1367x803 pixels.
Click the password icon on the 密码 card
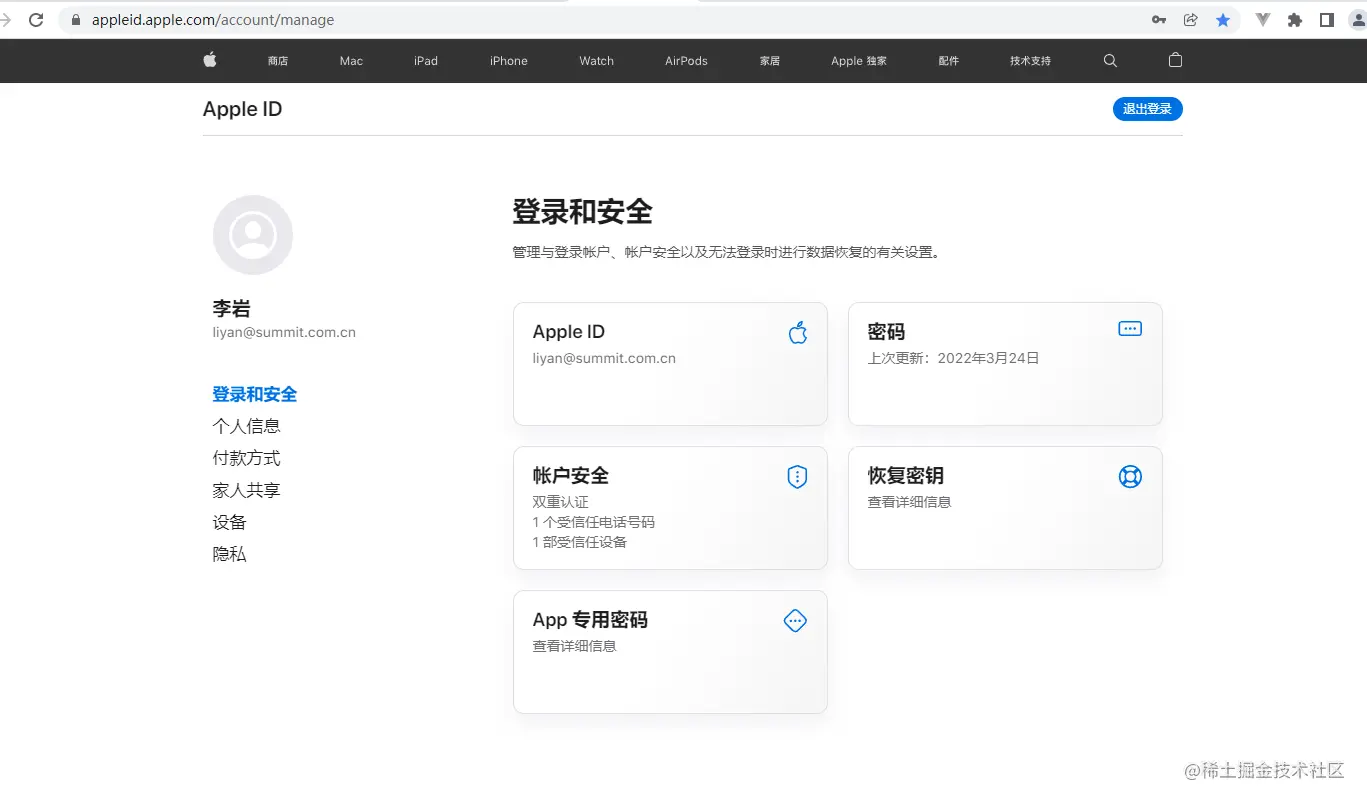pyautogui.click(x=1129, y=327)
